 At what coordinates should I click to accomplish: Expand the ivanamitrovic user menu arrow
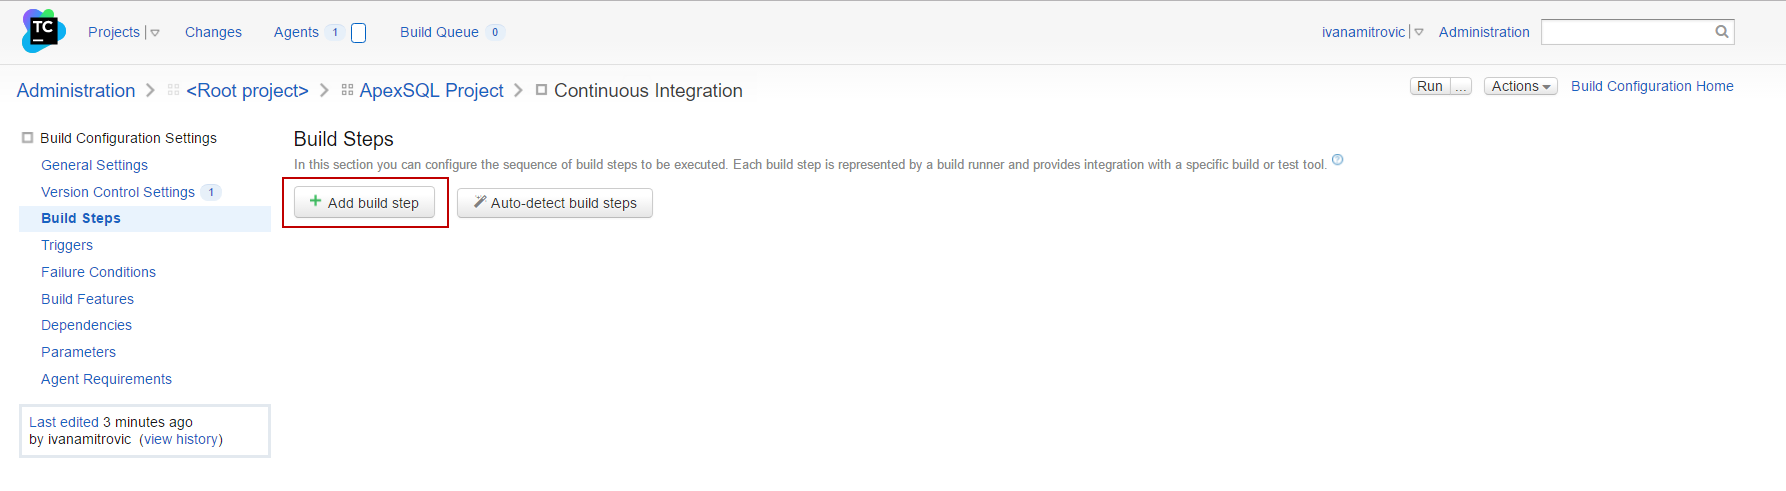pos(1419,33)
